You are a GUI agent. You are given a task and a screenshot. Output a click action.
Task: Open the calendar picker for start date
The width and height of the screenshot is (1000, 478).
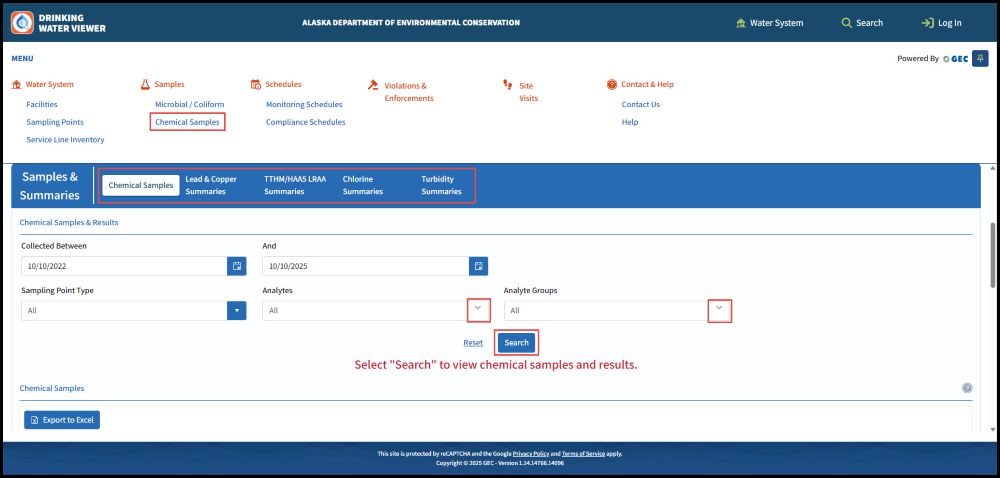237,266
